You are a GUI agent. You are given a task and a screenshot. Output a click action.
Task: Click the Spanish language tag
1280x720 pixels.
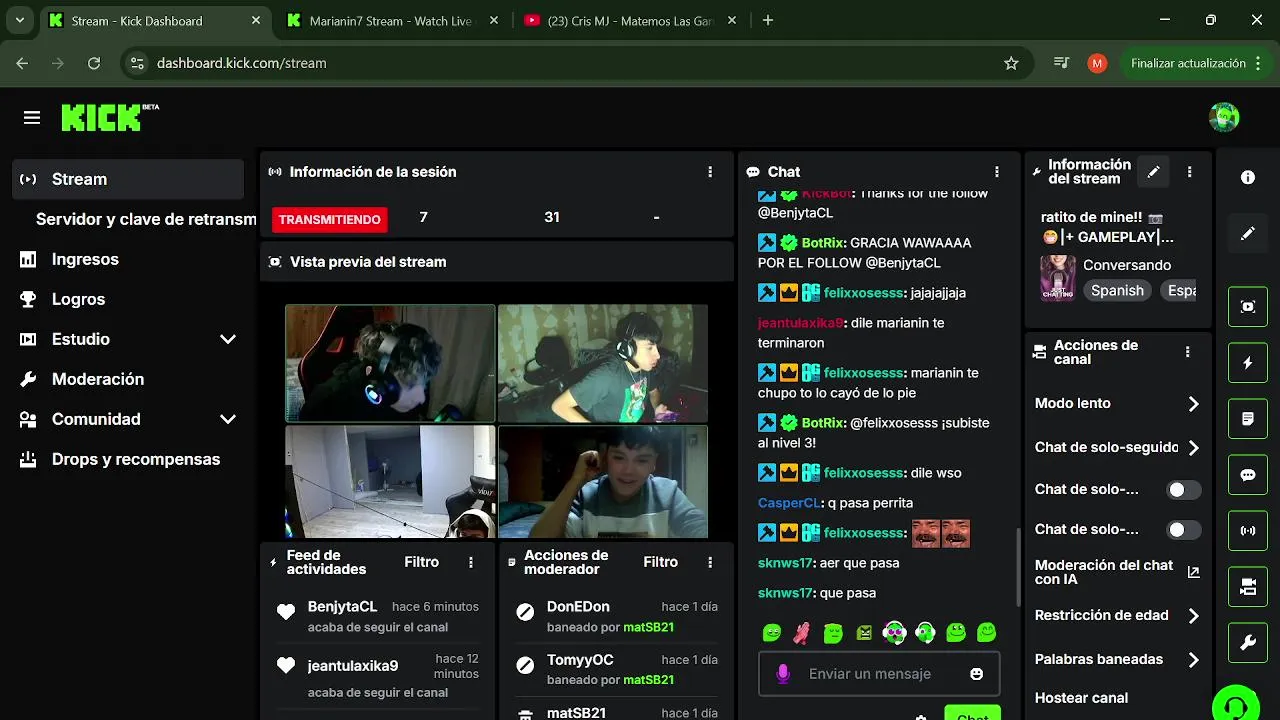click(x=1117, y=290)
